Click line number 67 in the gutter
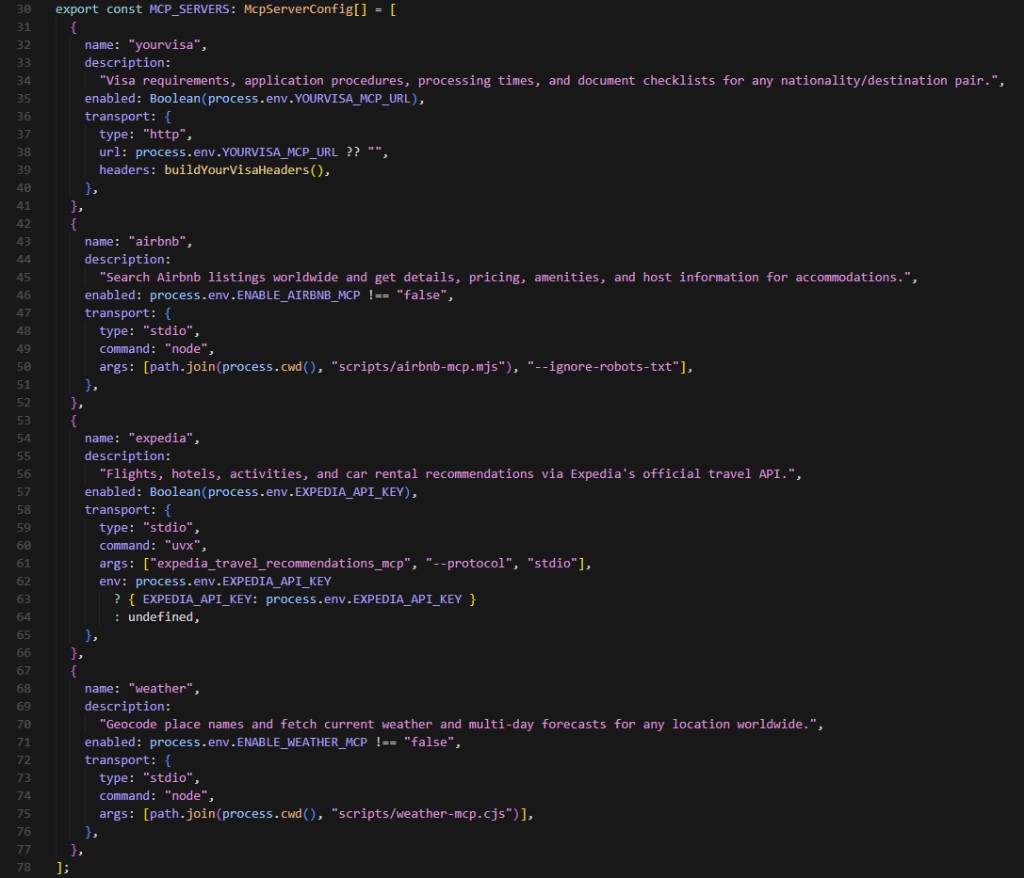 pos(24,671)
